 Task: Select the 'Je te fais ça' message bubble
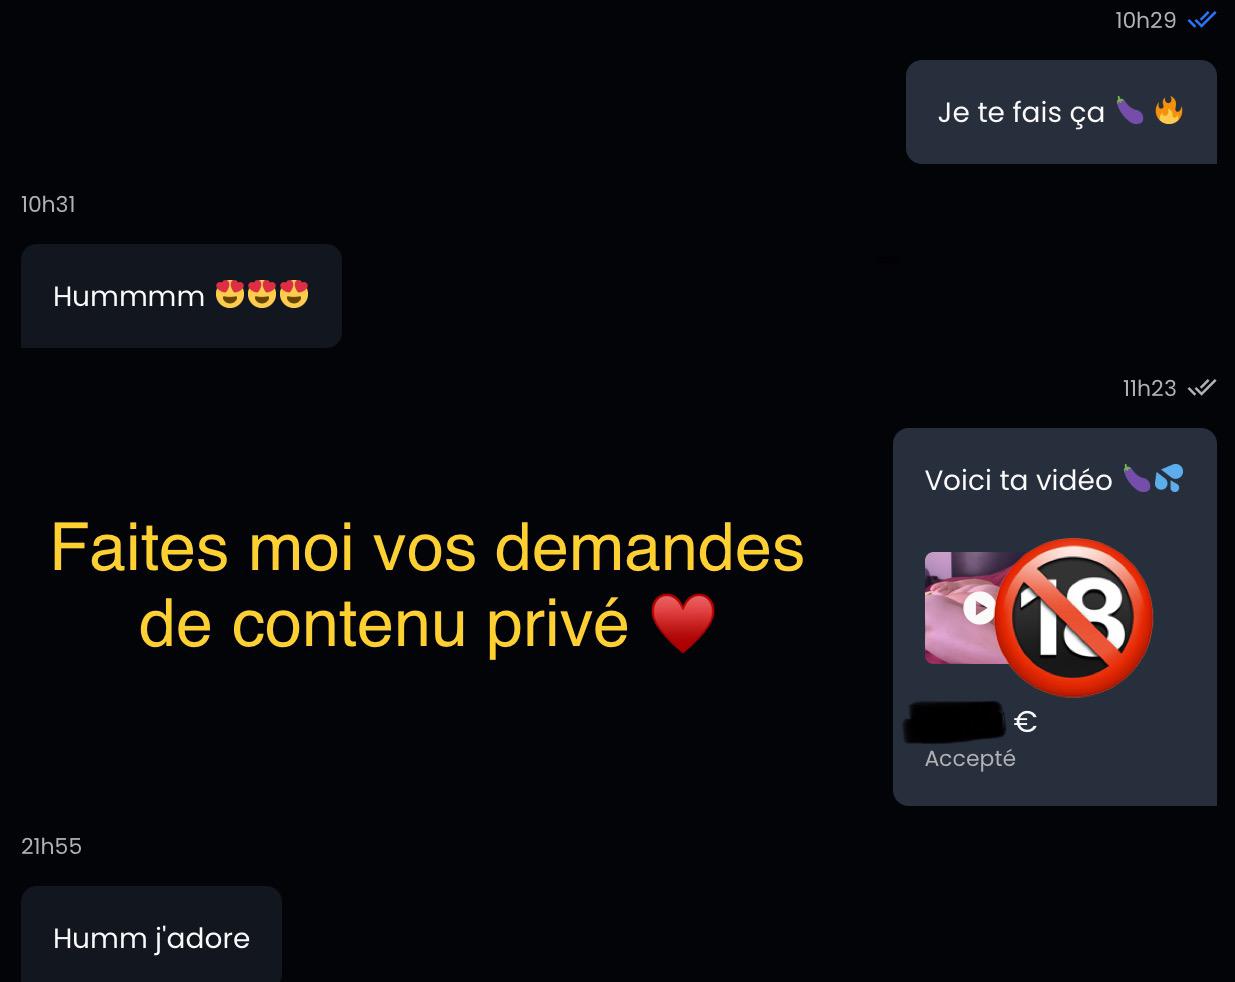(1061, 112)
